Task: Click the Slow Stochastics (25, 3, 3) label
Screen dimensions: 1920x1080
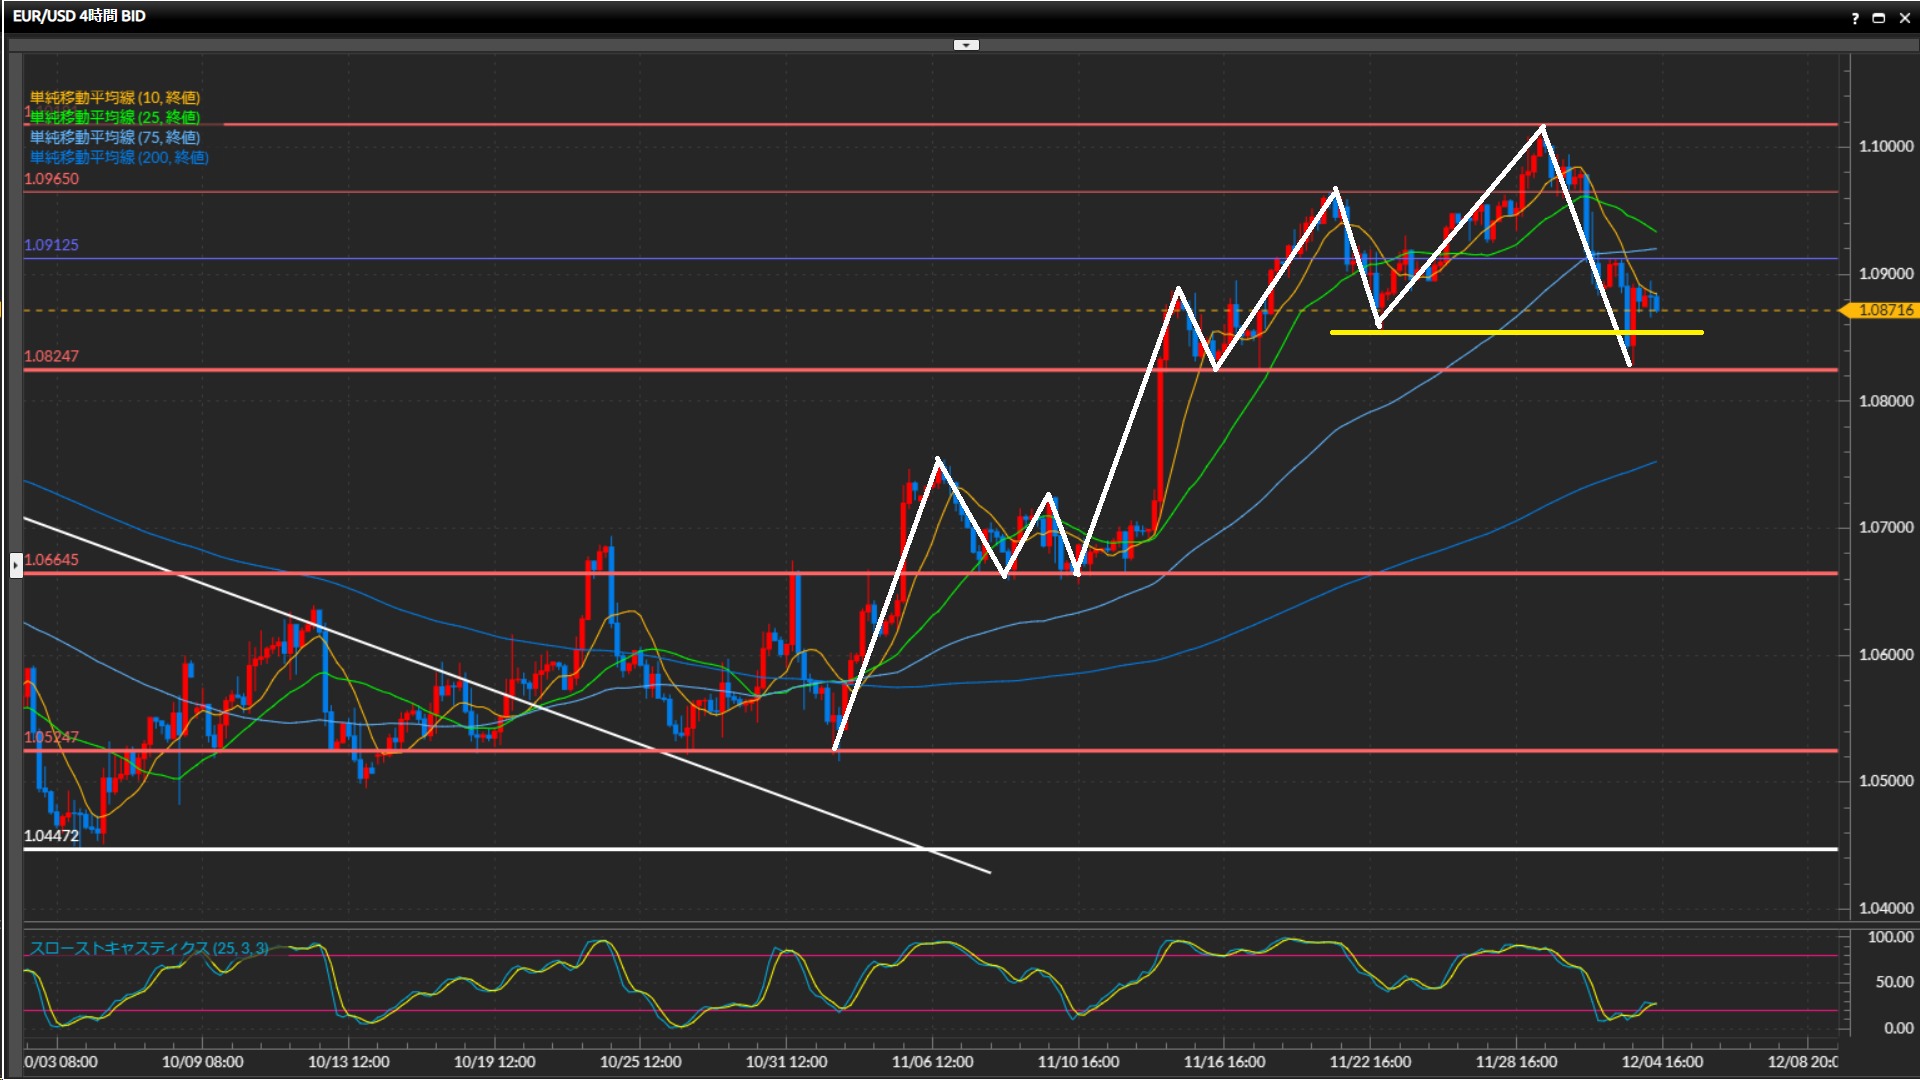Action: pos(149,948)
